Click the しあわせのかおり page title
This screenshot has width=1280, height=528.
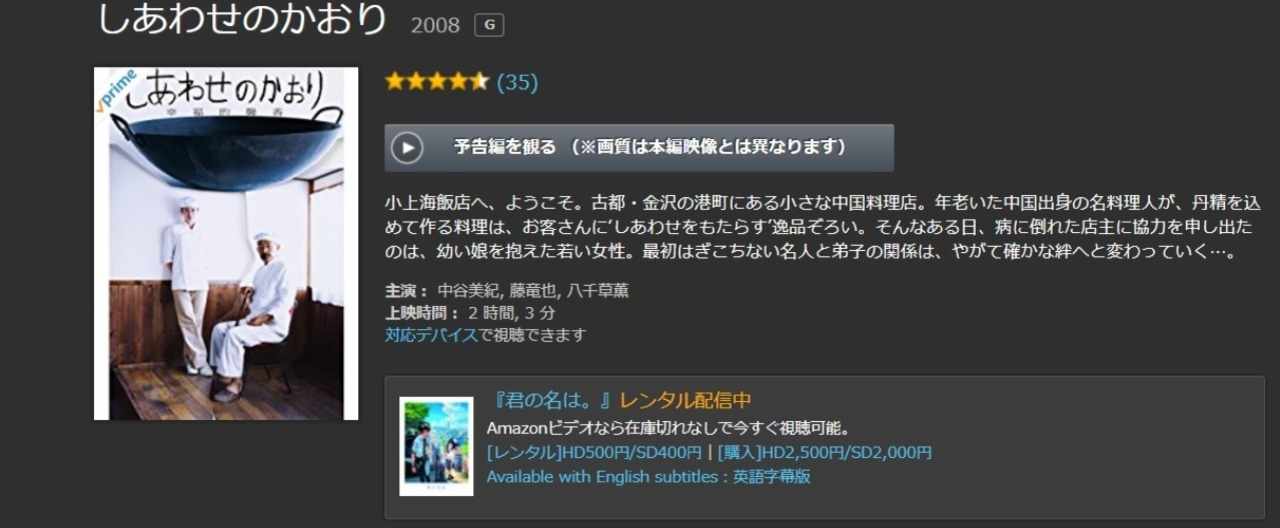[x=241, y=19]
